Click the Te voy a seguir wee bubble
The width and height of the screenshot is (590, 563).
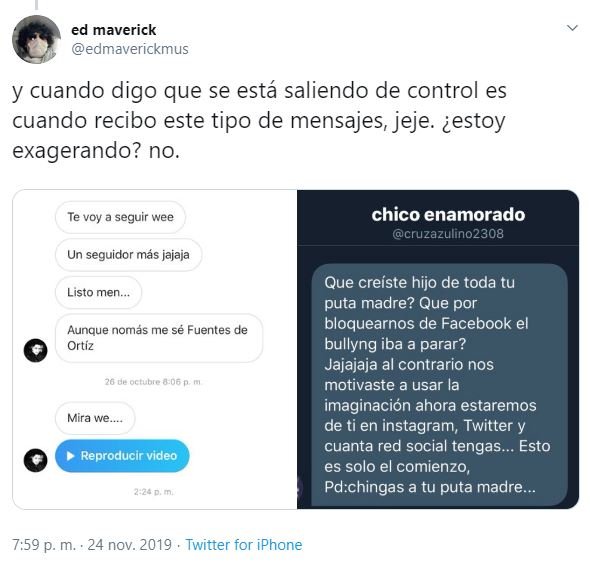(120, 217)
